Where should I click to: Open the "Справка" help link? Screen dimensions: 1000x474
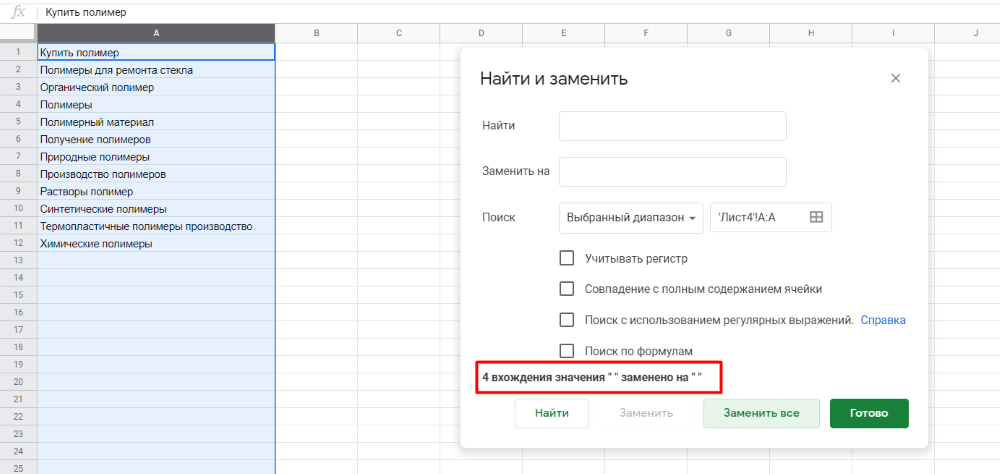883,320
